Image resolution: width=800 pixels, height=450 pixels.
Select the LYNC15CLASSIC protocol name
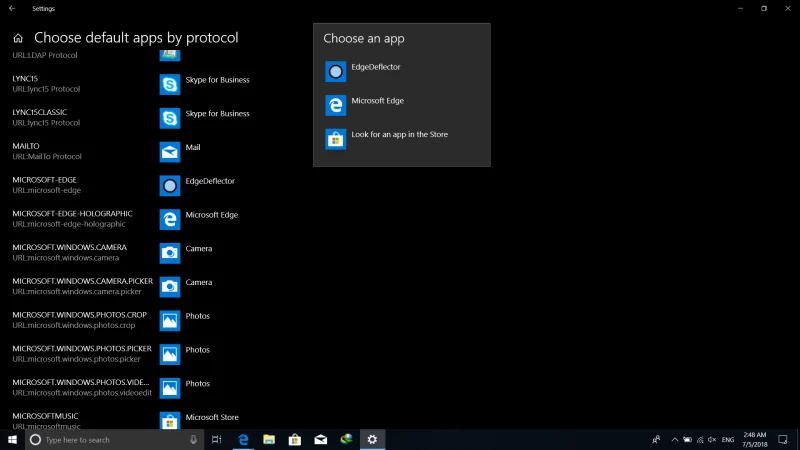pyautogui.click(x=40, y=112)
